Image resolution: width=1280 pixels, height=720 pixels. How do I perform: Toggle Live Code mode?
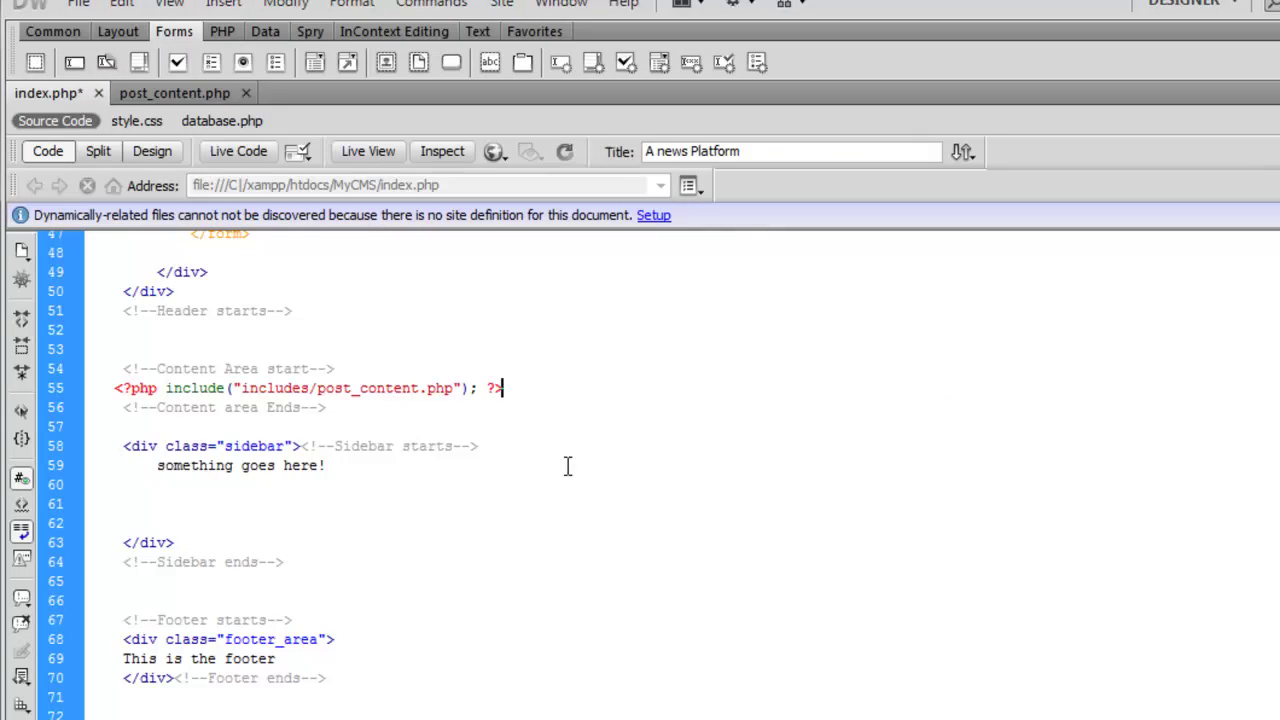click(238, 152)
